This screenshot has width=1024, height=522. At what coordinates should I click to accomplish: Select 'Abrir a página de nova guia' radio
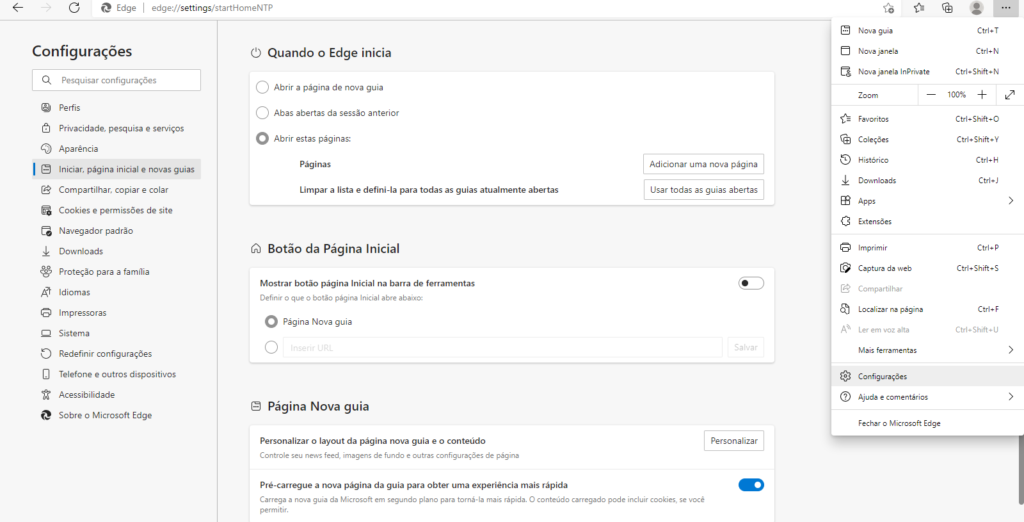pyautogui.click(x=263, y=87)
